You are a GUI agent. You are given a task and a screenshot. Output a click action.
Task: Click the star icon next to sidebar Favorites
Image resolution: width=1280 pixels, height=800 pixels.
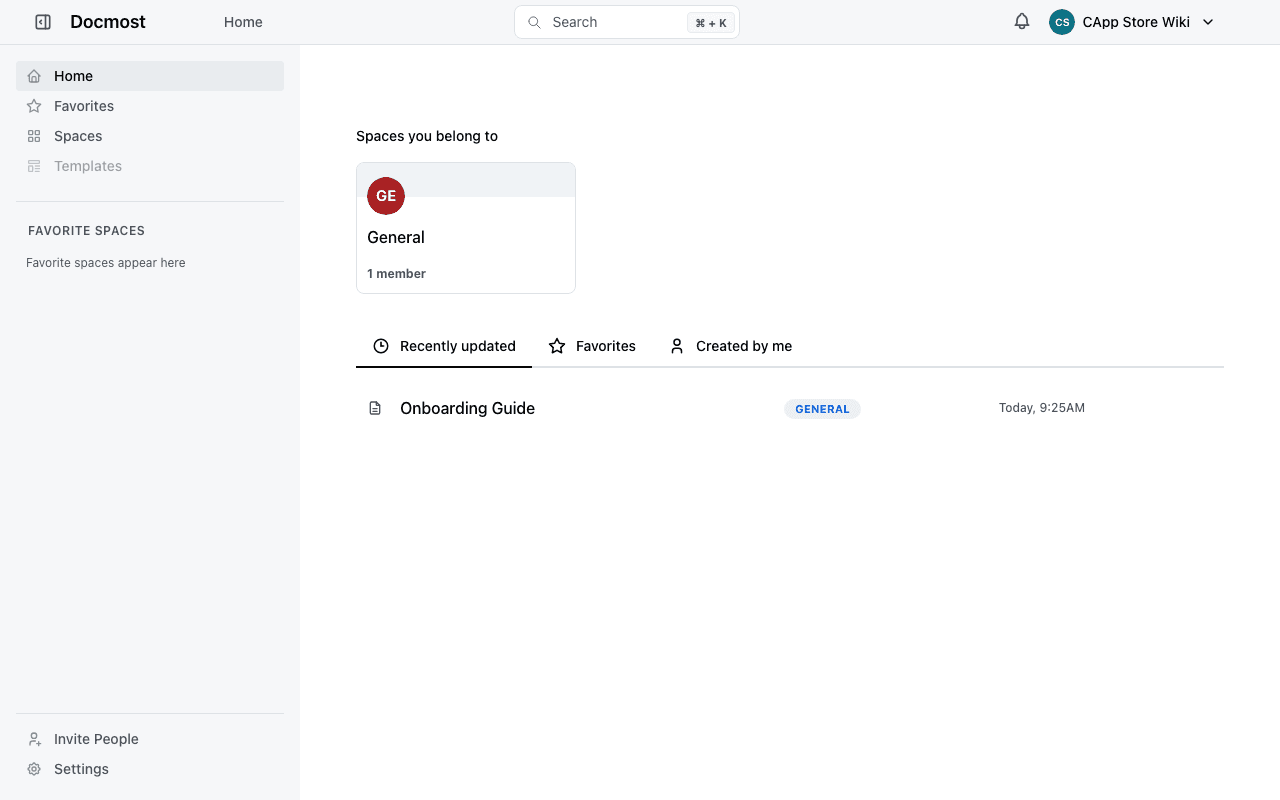point(34,106)
